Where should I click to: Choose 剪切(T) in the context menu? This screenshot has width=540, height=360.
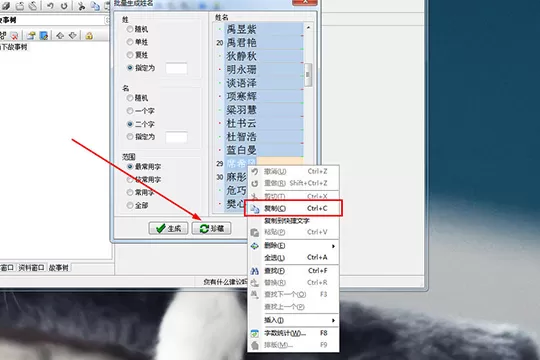[293, 196]
